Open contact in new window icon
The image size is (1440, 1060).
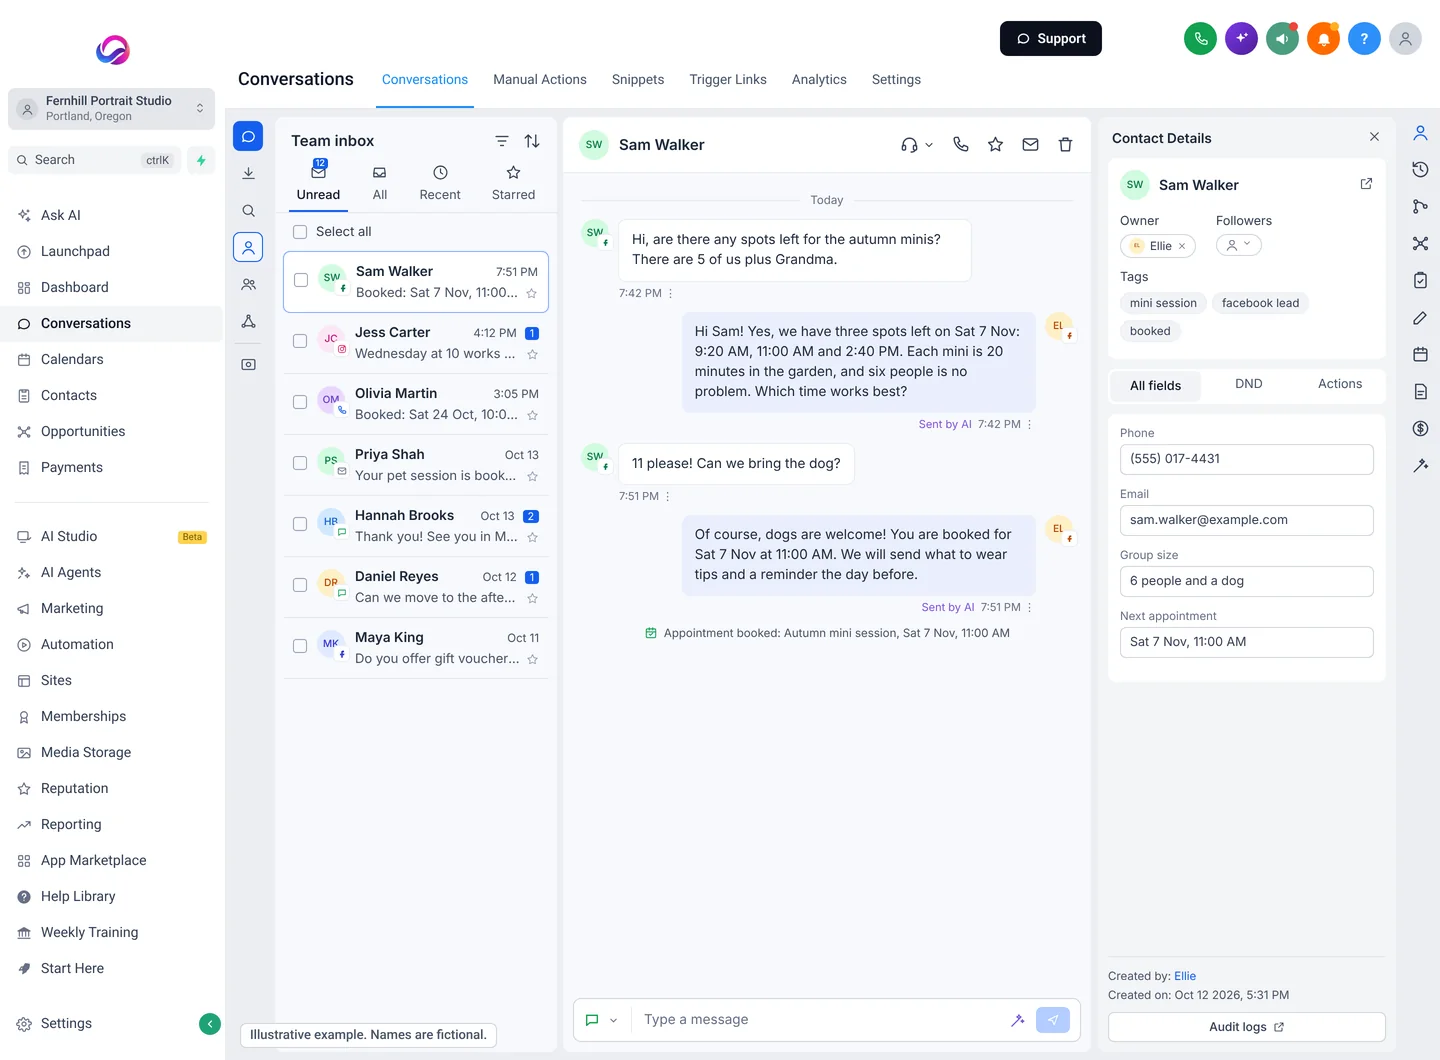[1366, 184]
